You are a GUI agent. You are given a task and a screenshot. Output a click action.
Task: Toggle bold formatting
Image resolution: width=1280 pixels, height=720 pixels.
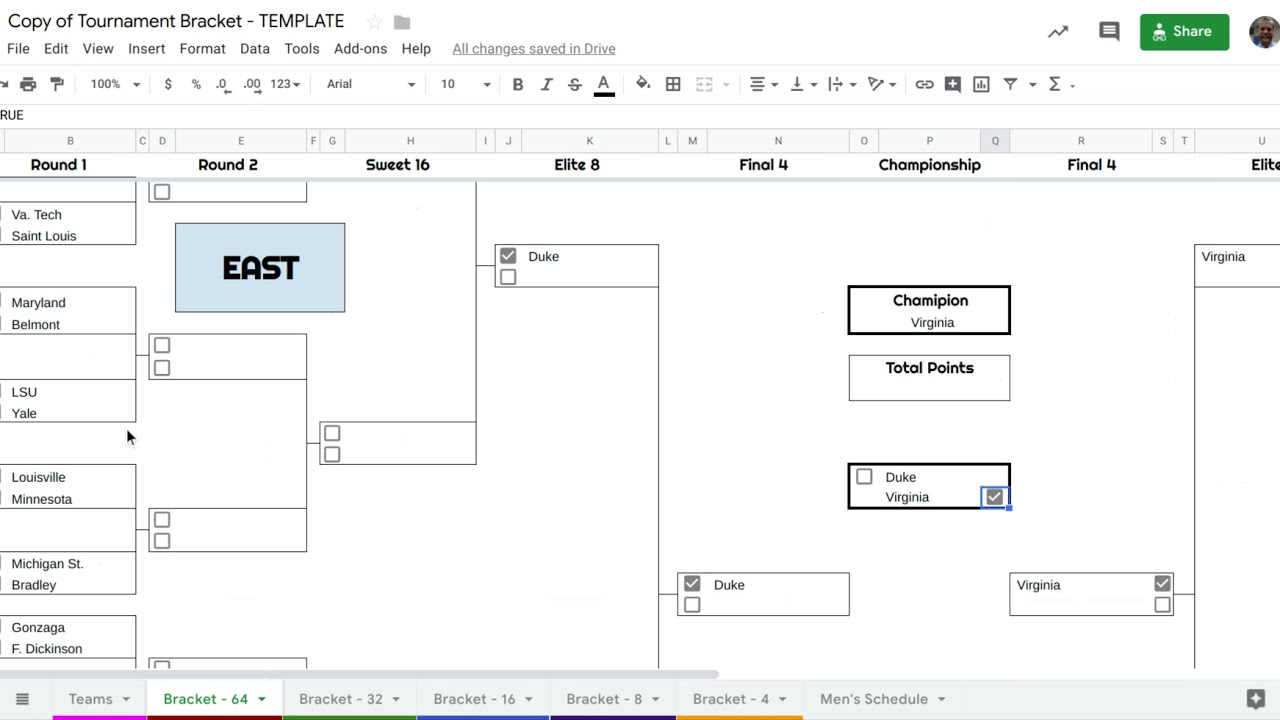pos(518,84)
